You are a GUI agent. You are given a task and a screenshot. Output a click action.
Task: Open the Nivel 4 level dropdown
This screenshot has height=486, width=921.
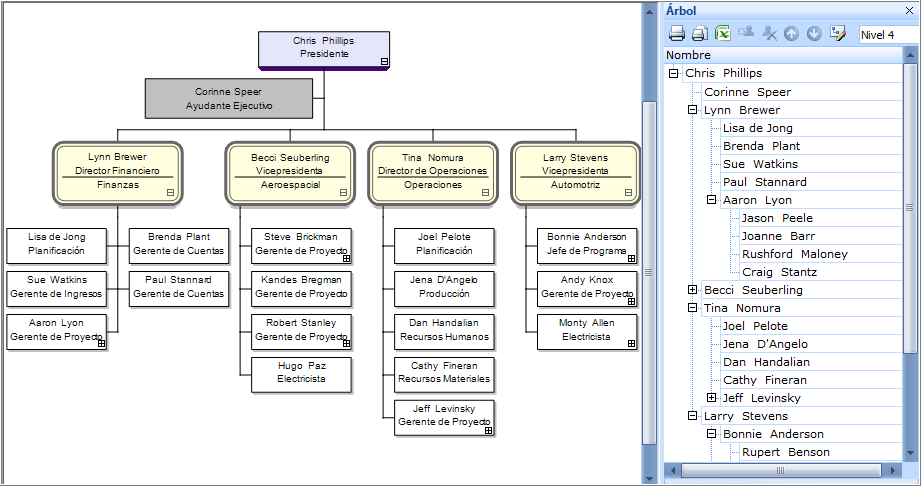887,35
